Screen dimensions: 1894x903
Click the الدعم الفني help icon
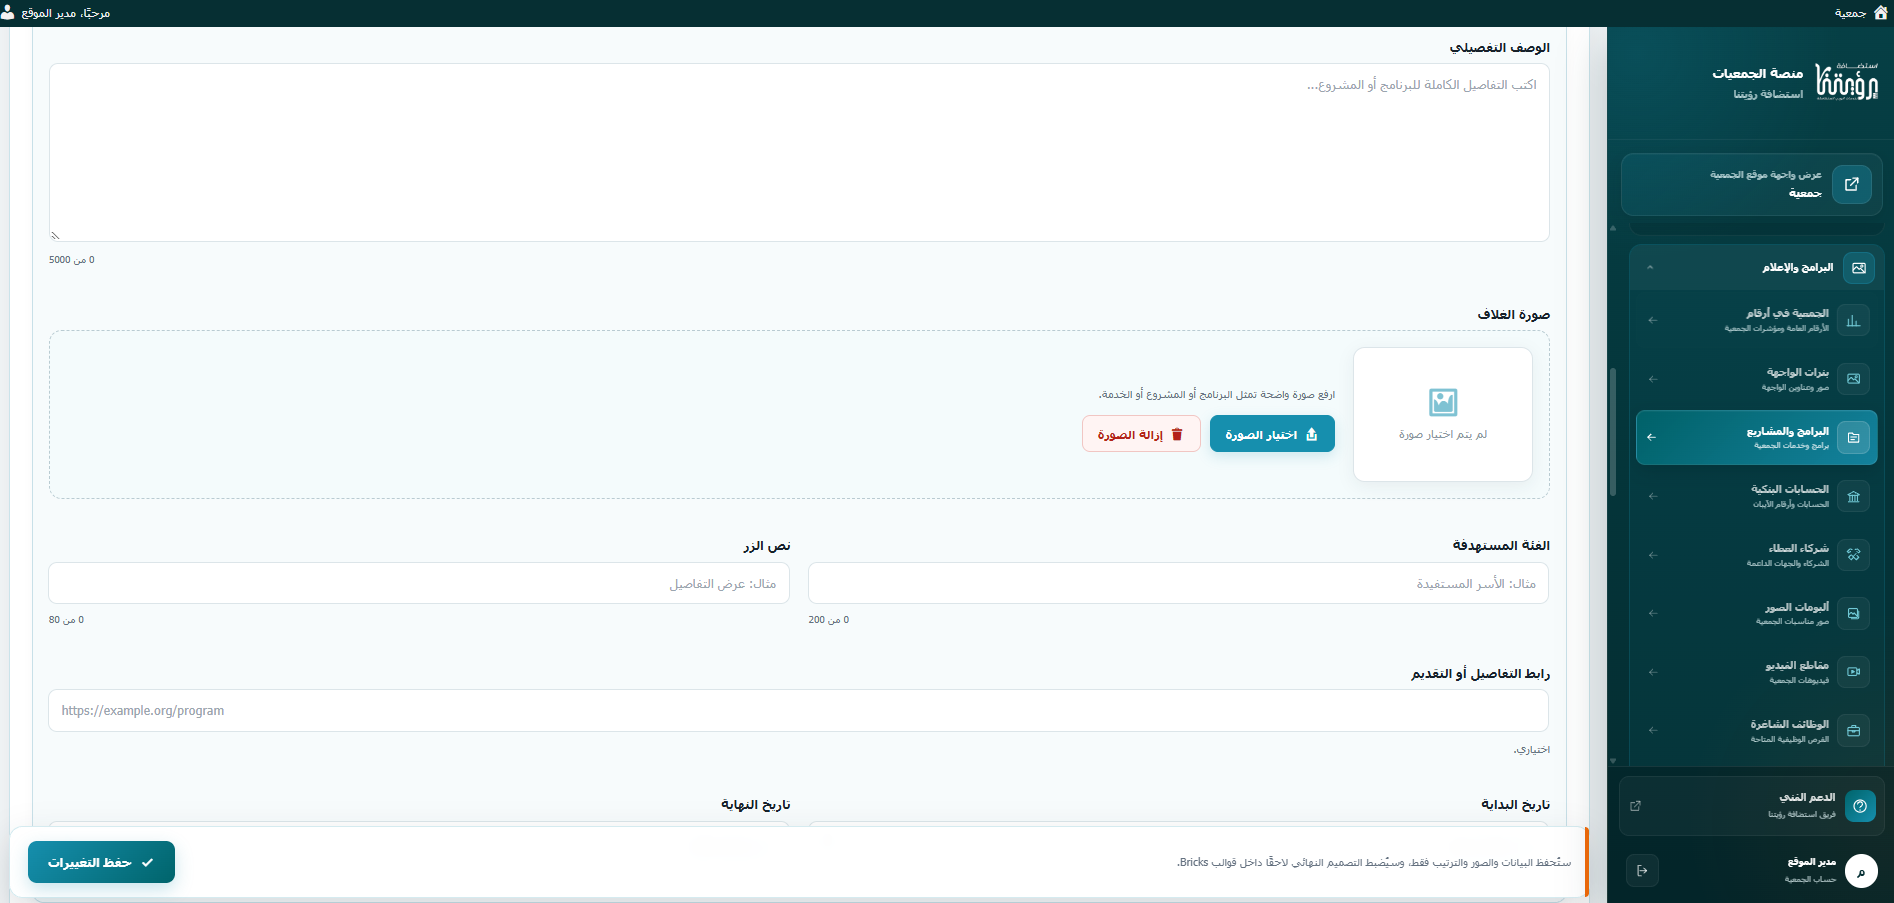coord(1860,806)
